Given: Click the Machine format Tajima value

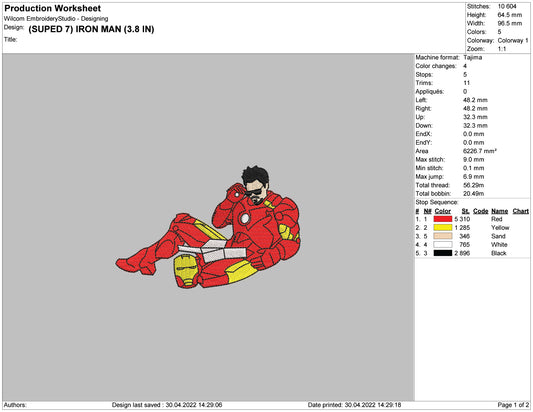Looking at the screenshot, I should tap(472, 57).
